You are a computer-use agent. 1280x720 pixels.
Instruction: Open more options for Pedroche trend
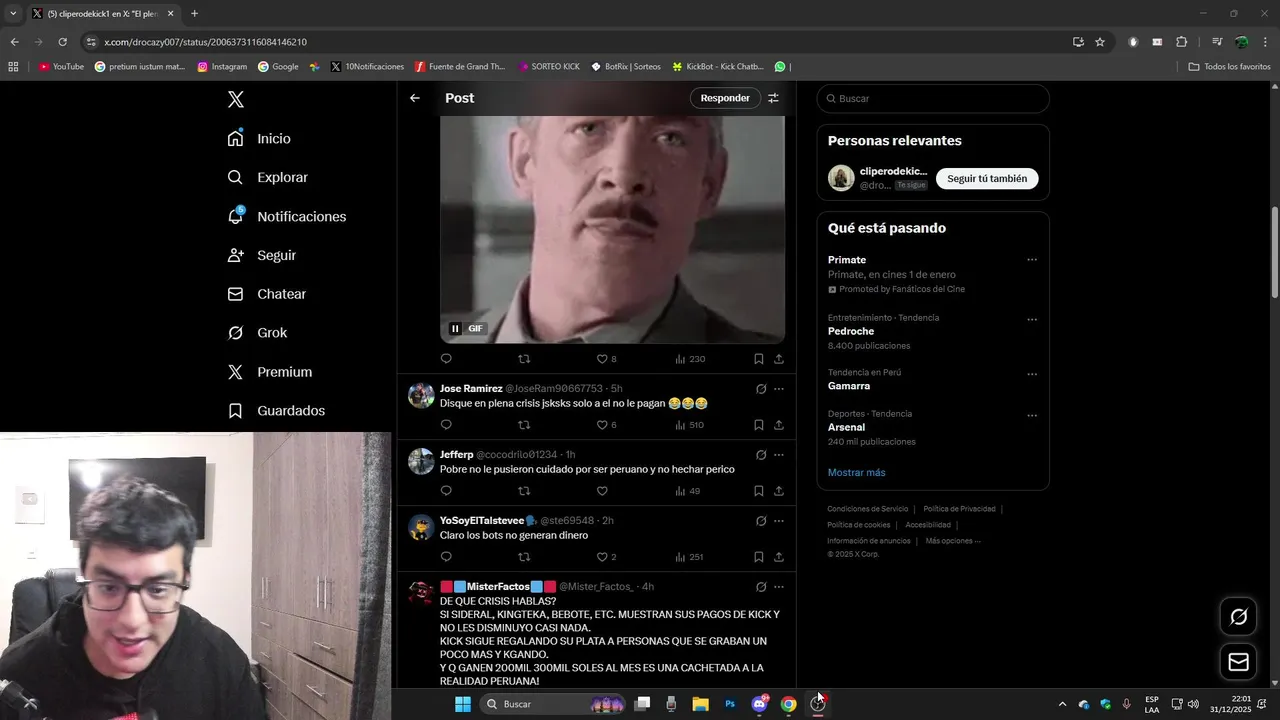pos(1032,320)
